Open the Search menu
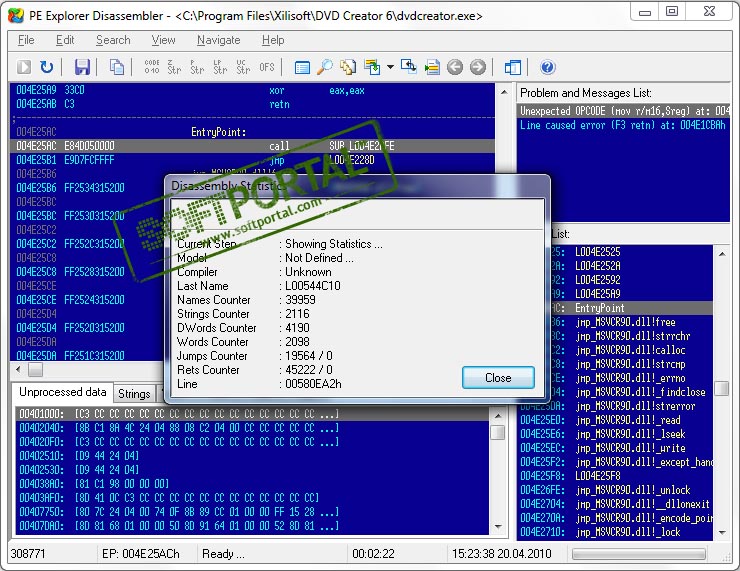Image resolution: width=740 pixels, height=571 pixels. point(113,40)
